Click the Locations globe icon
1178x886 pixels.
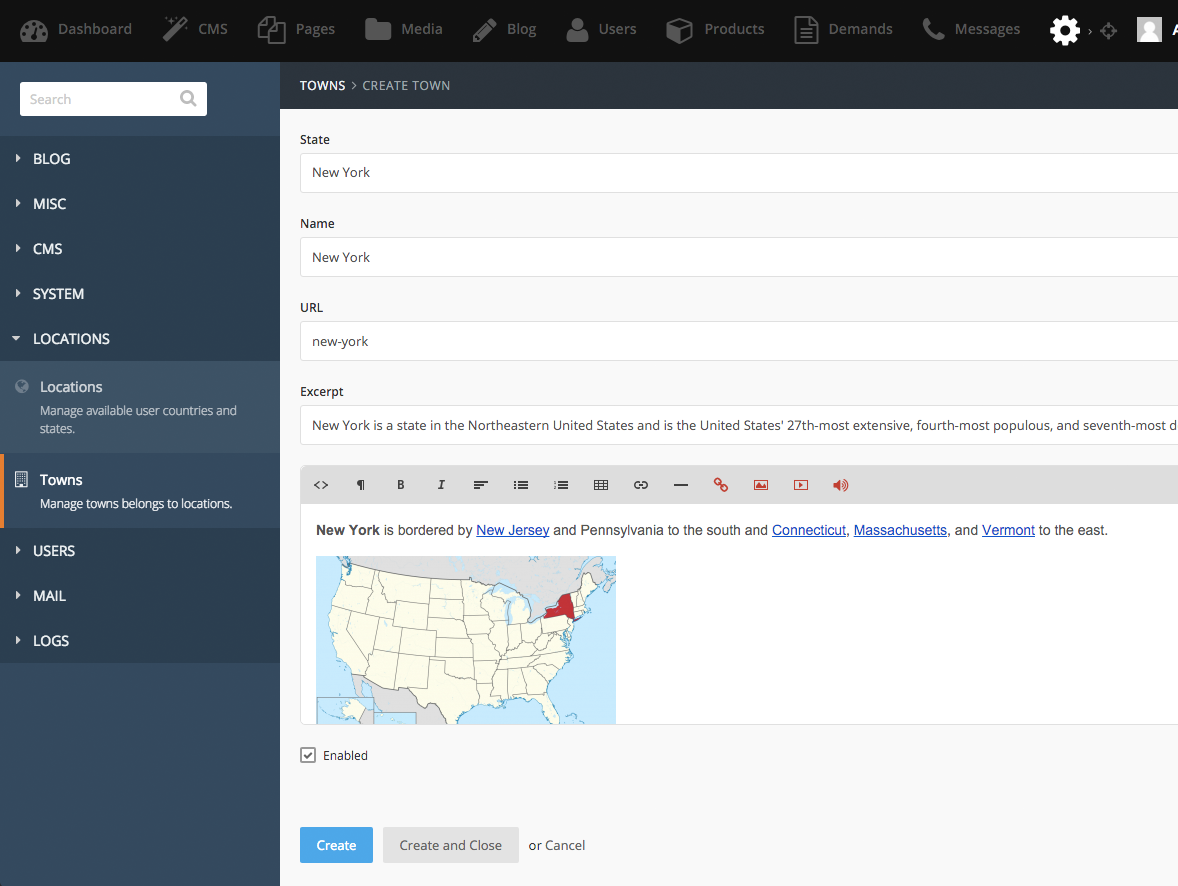tap(22, 386)
